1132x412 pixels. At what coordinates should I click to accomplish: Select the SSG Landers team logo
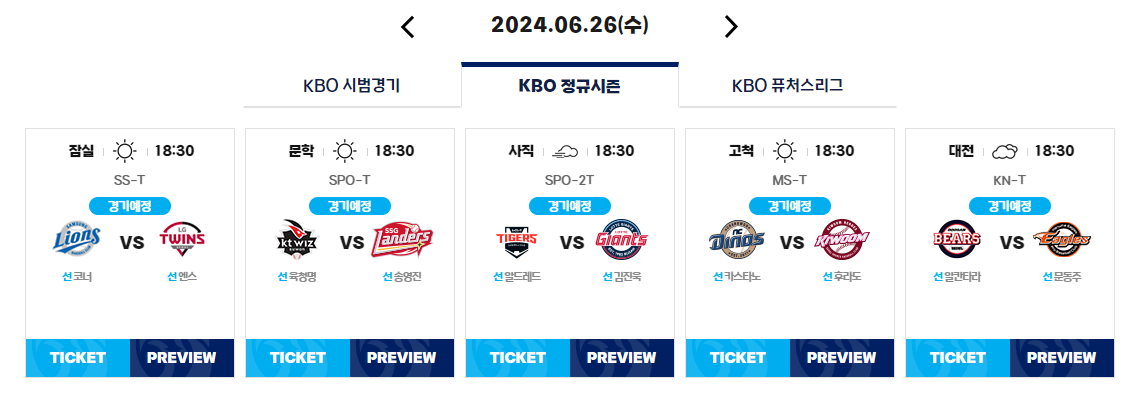402,240
